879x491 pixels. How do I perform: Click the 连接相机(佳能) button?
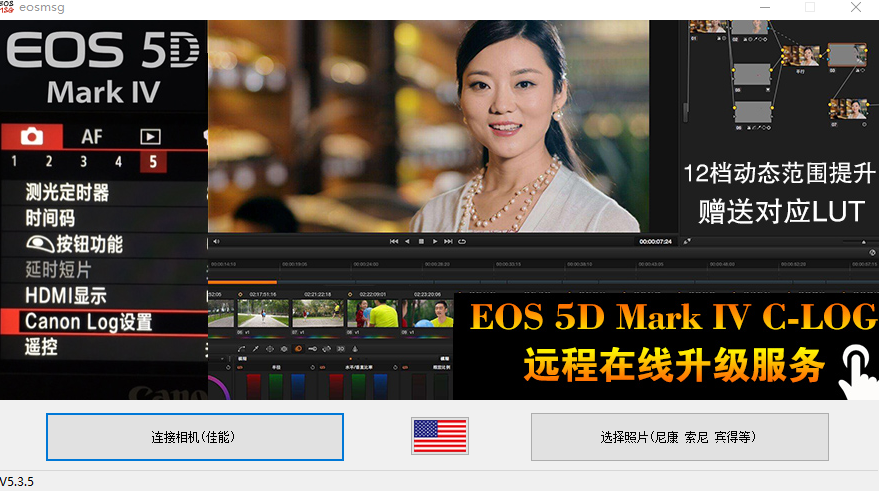[195, 437]
